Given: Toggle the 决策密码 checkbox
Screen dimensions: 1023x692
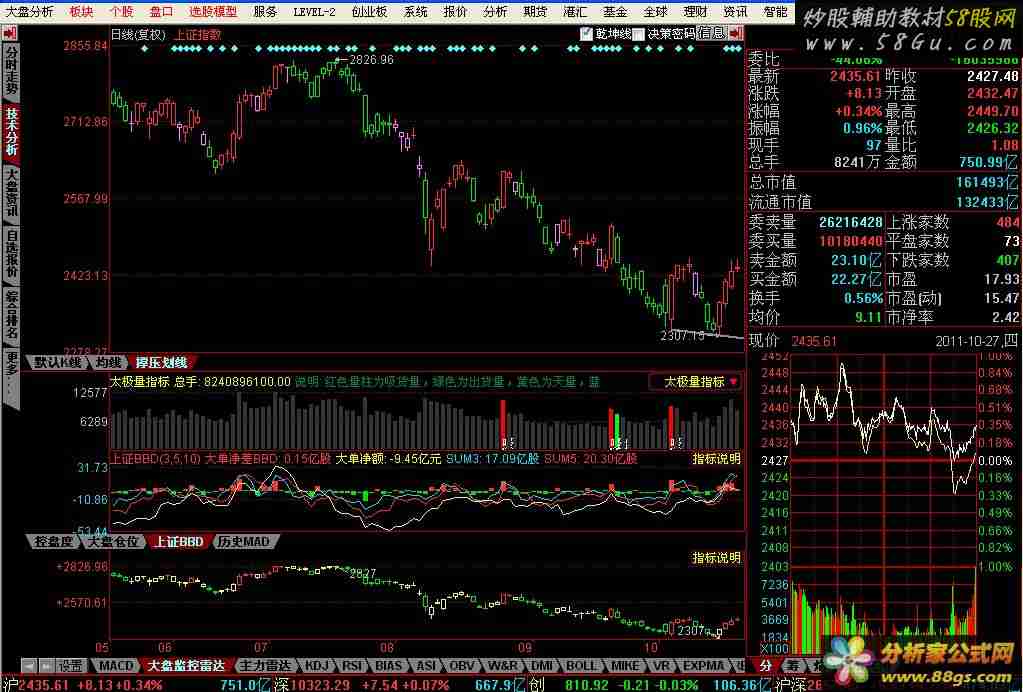Looking at the screenshot, I should 638,34.
